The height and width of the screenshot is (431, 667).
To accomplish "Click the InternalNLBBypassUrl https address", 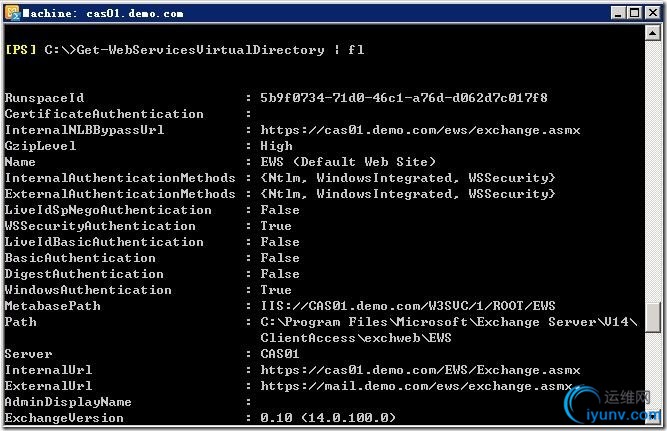I will click(420, 130).
